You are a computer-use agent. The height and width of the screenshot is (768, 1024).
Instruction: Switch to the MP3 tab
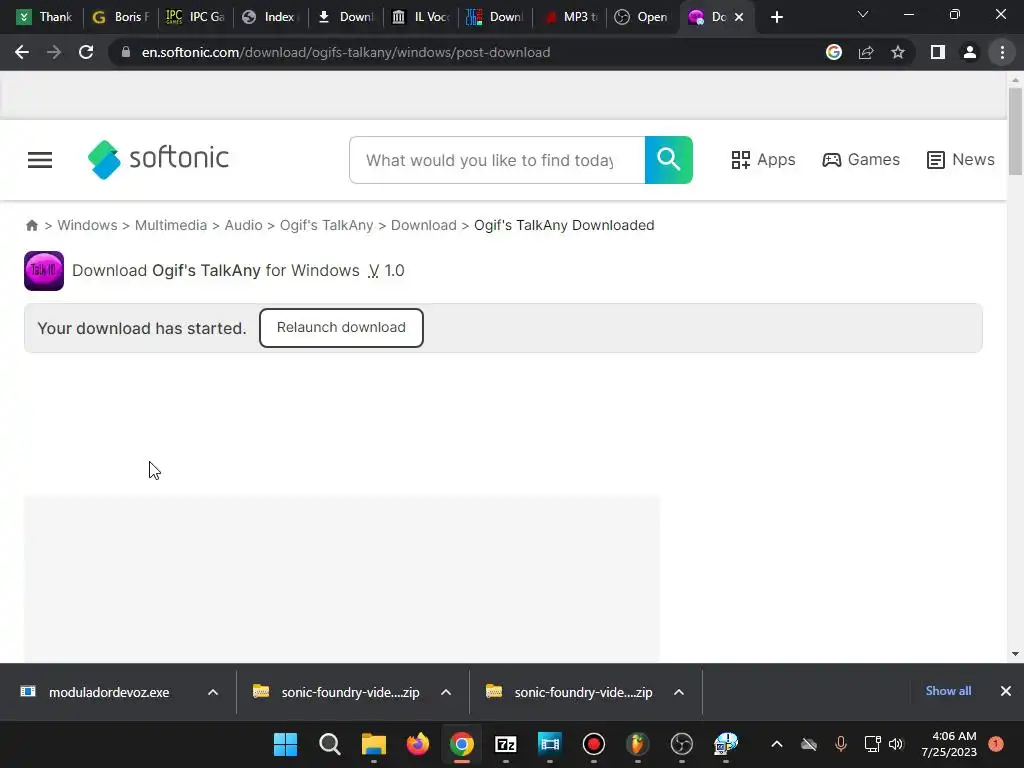569,17
